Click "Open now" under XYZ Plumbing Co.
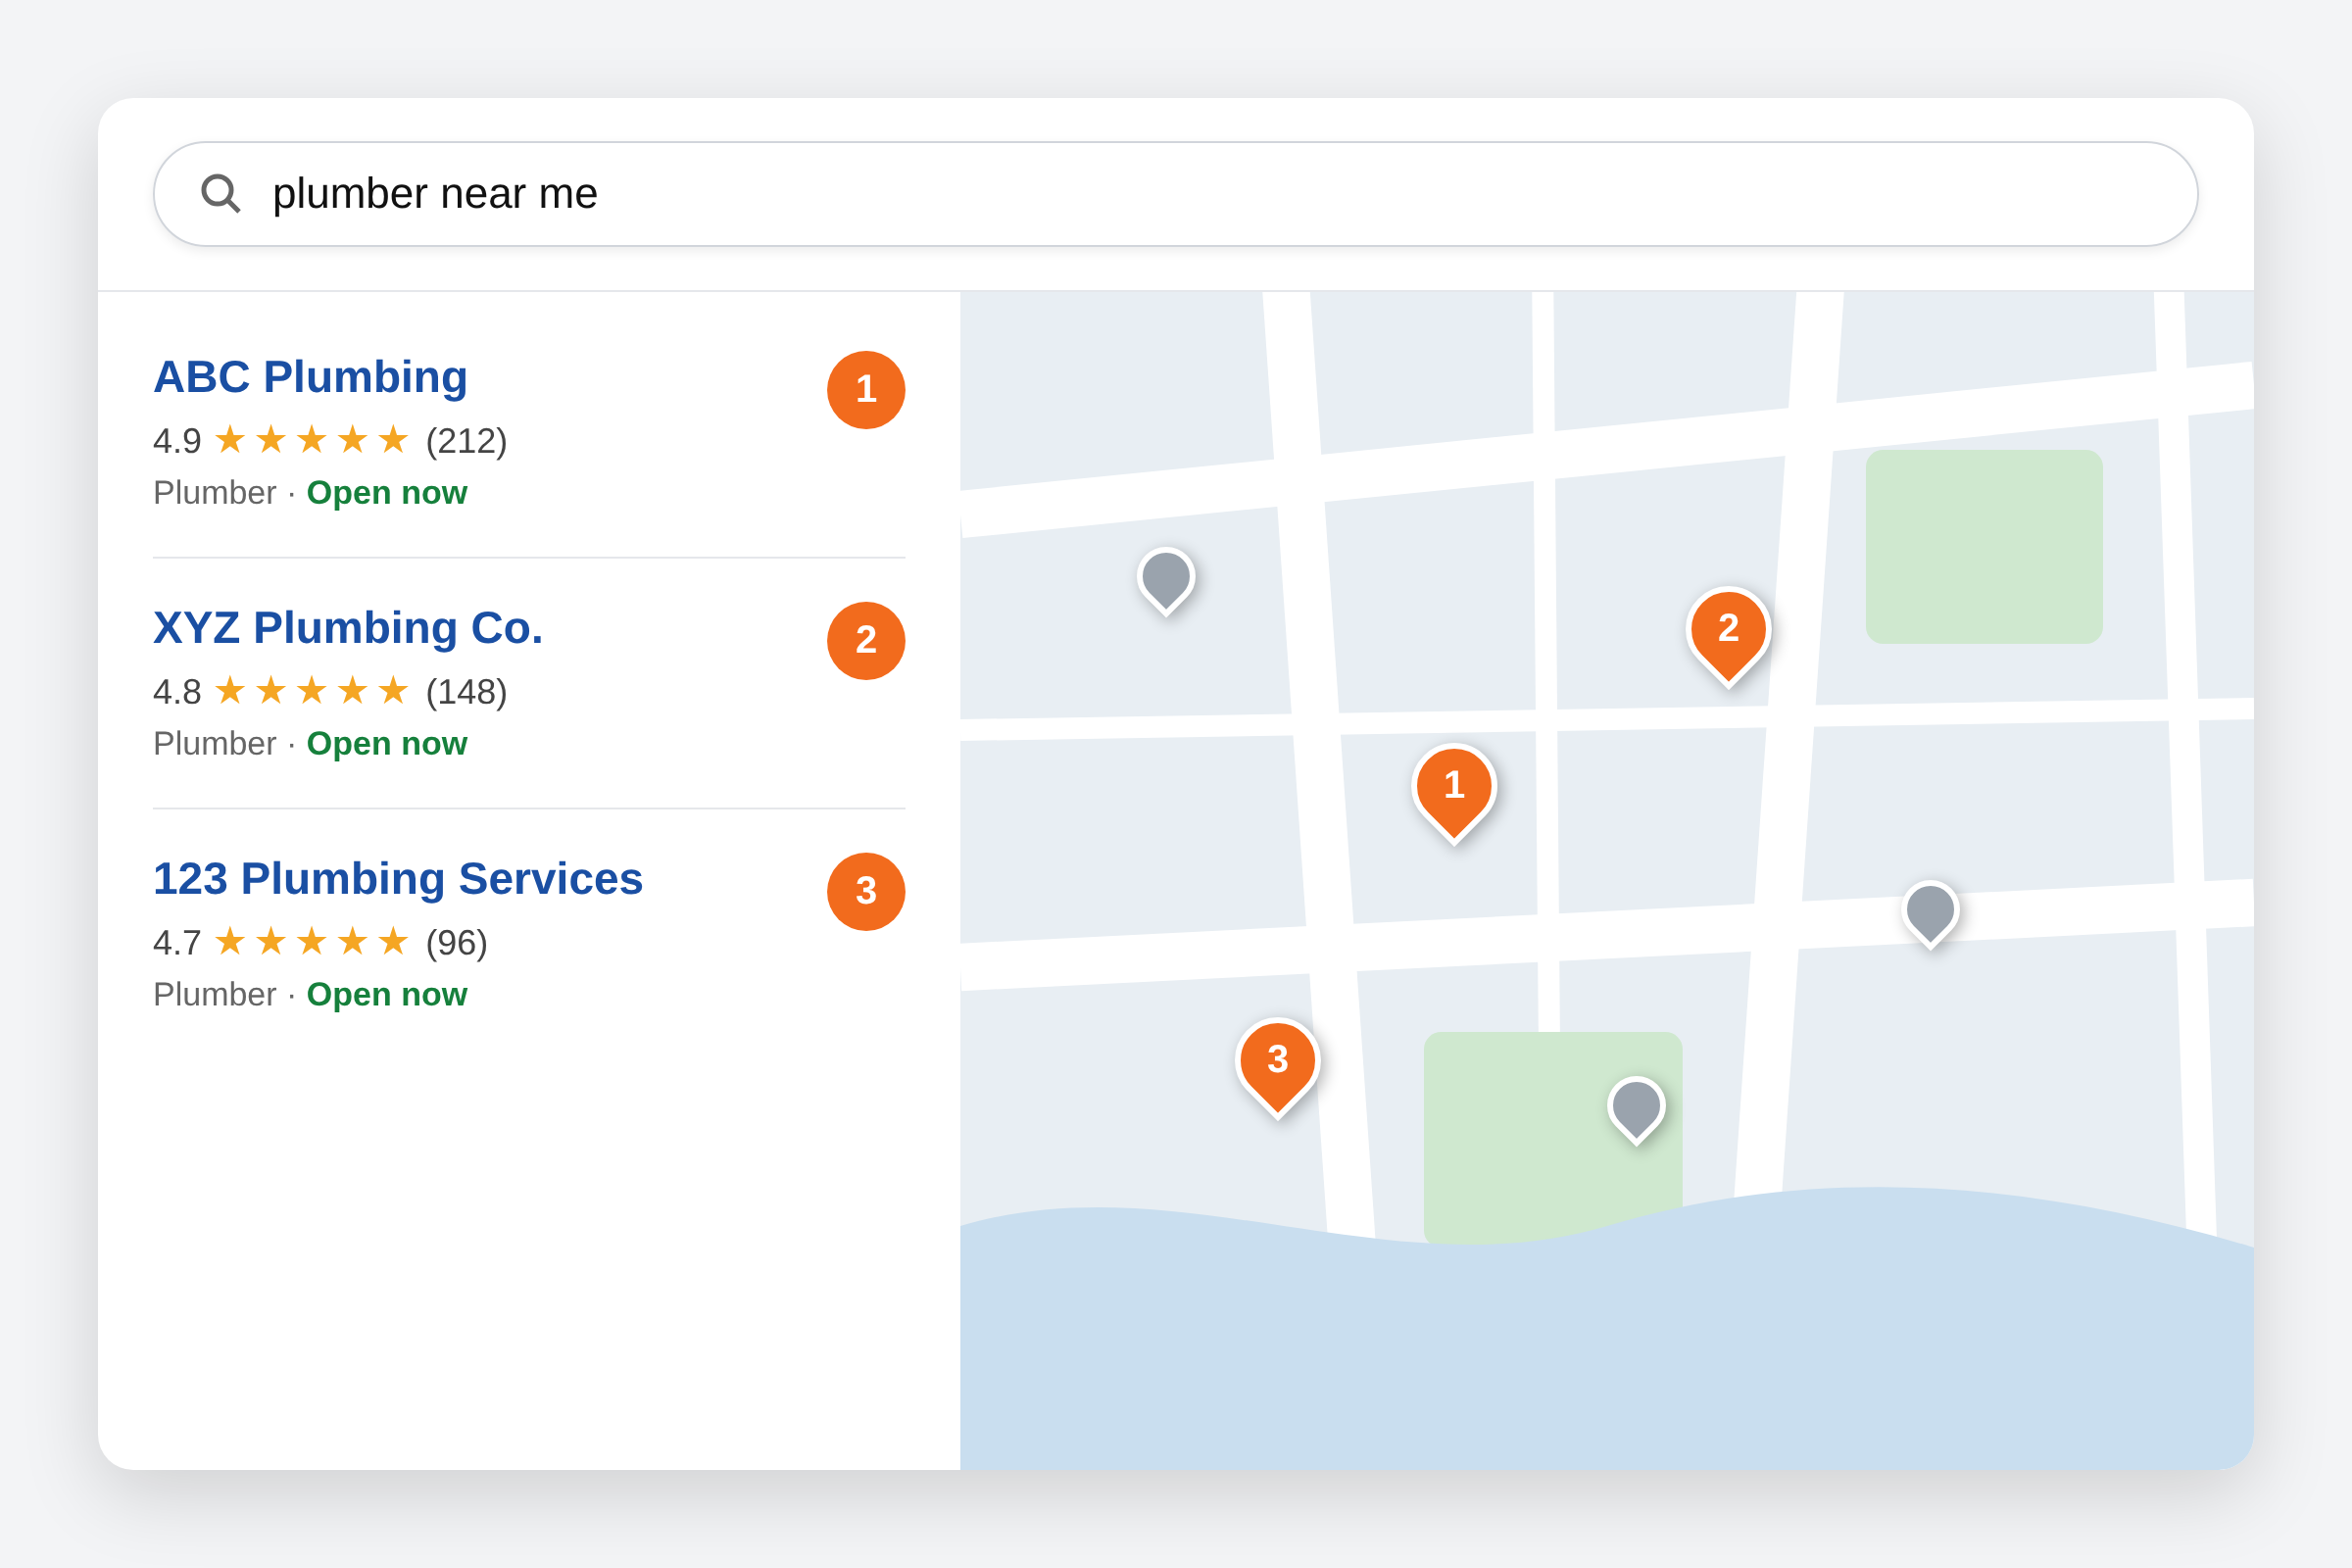Viewport: 2352px width, 1568px height. tap(386, 744)
